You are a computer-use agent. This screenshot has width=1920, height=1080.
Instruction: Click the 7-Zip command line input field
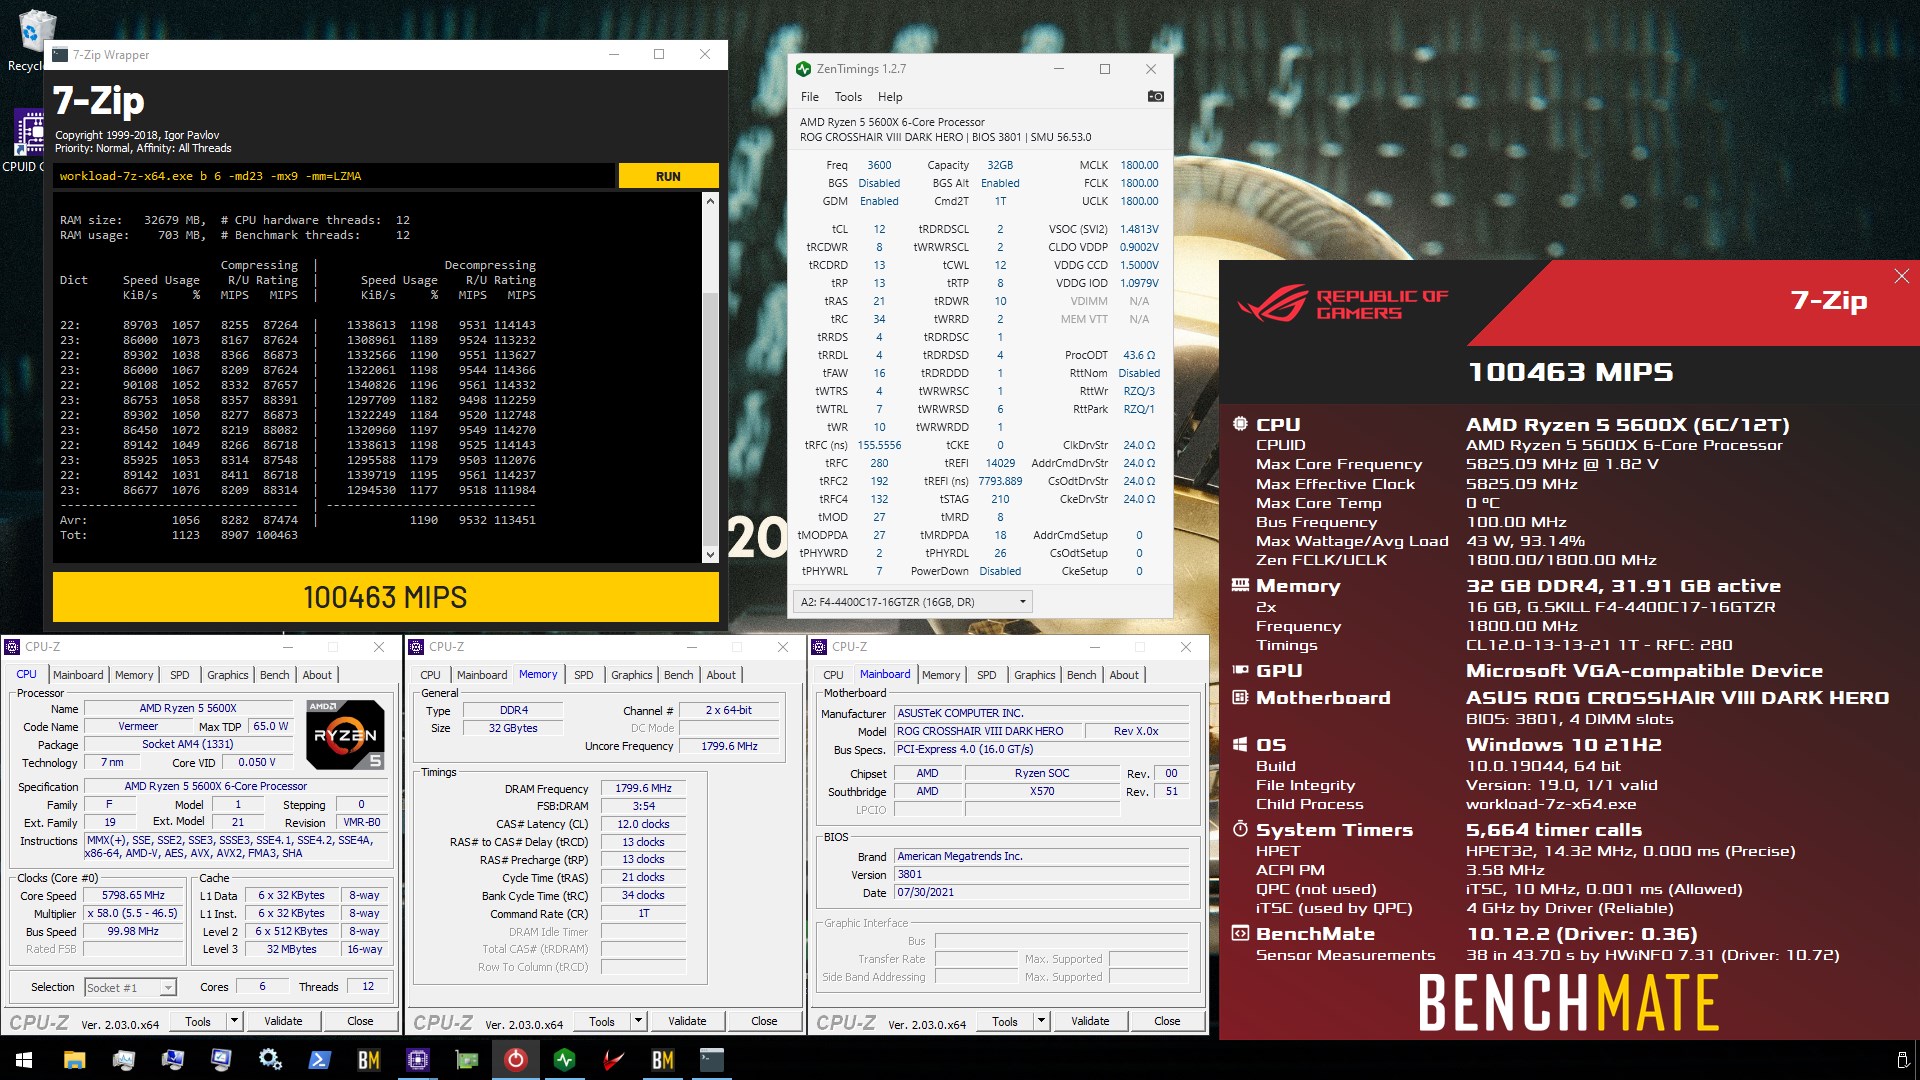coord(334,176)
